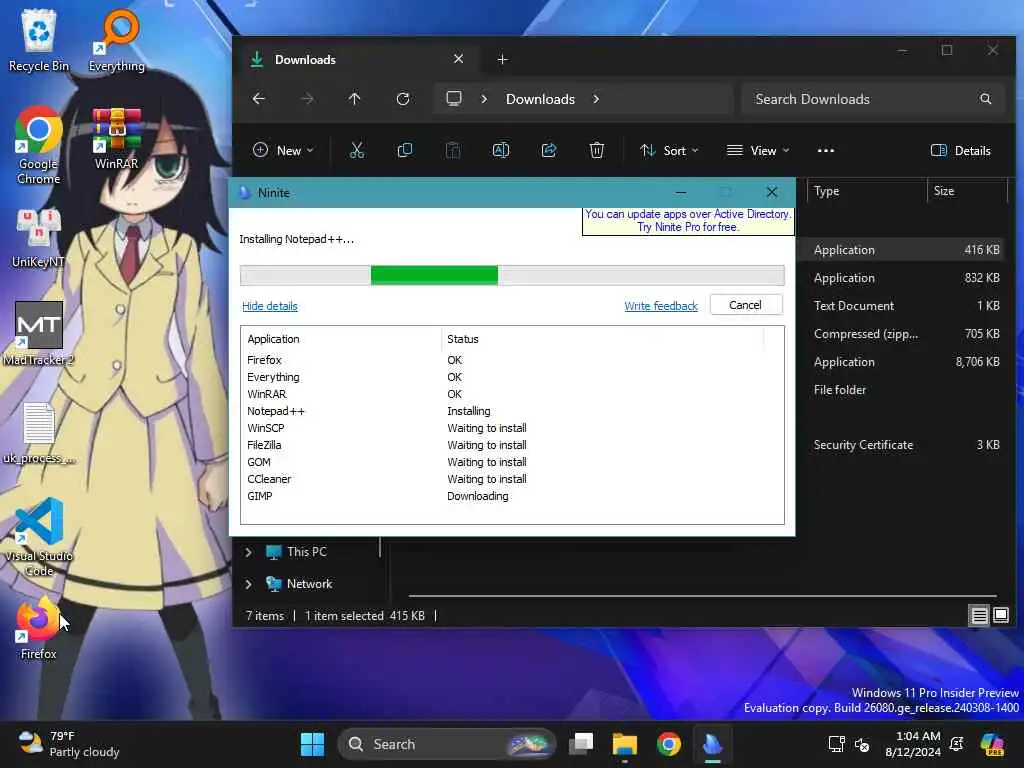1024x768 pixels.
Task: Click the Paste icon in Explorer toolbar
Action: pos(453,151)
